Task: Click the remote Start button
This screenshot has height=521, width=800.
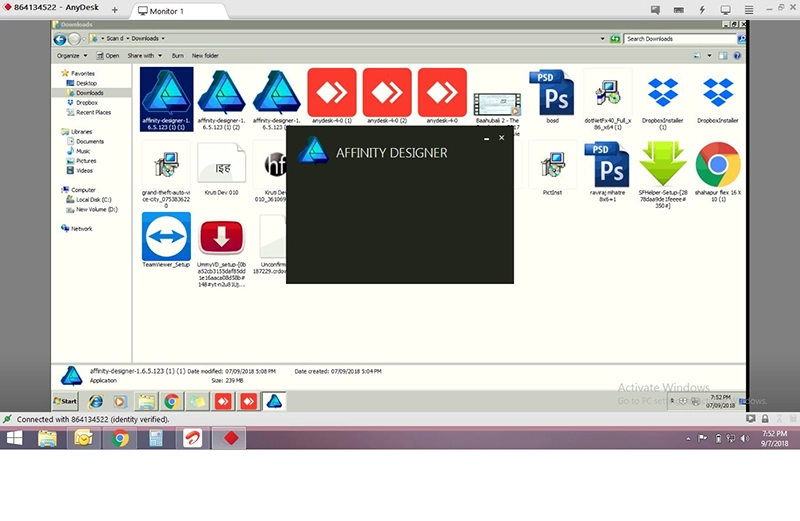Action: (x=65, y=401)
